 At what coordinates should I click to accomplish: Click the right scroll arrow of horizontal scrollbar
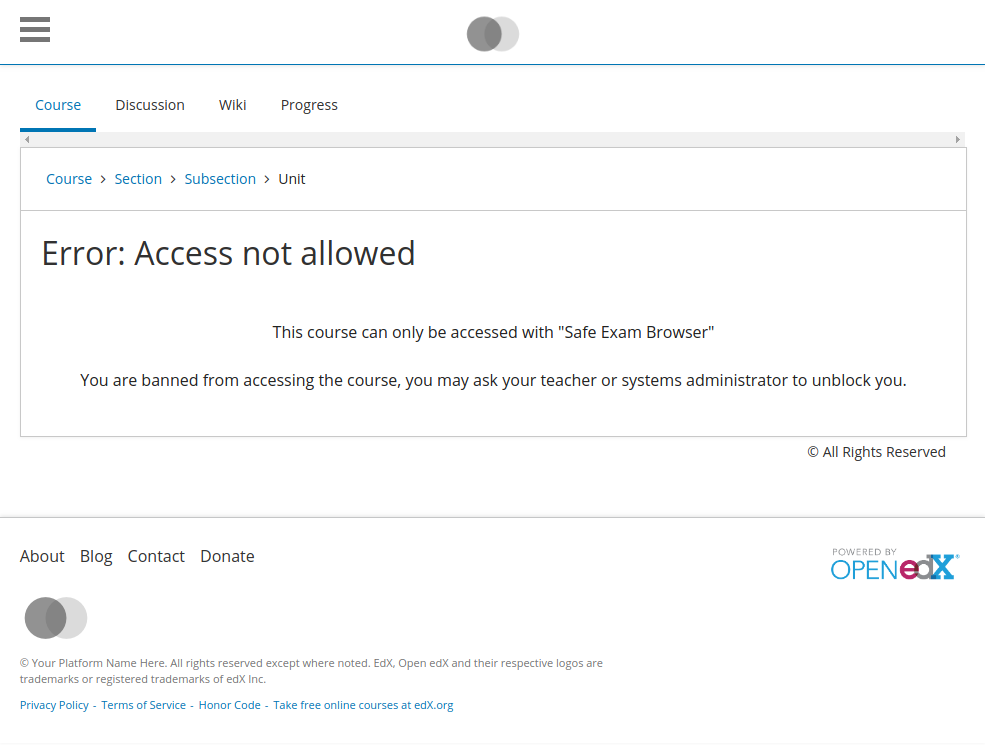point(958,140)
